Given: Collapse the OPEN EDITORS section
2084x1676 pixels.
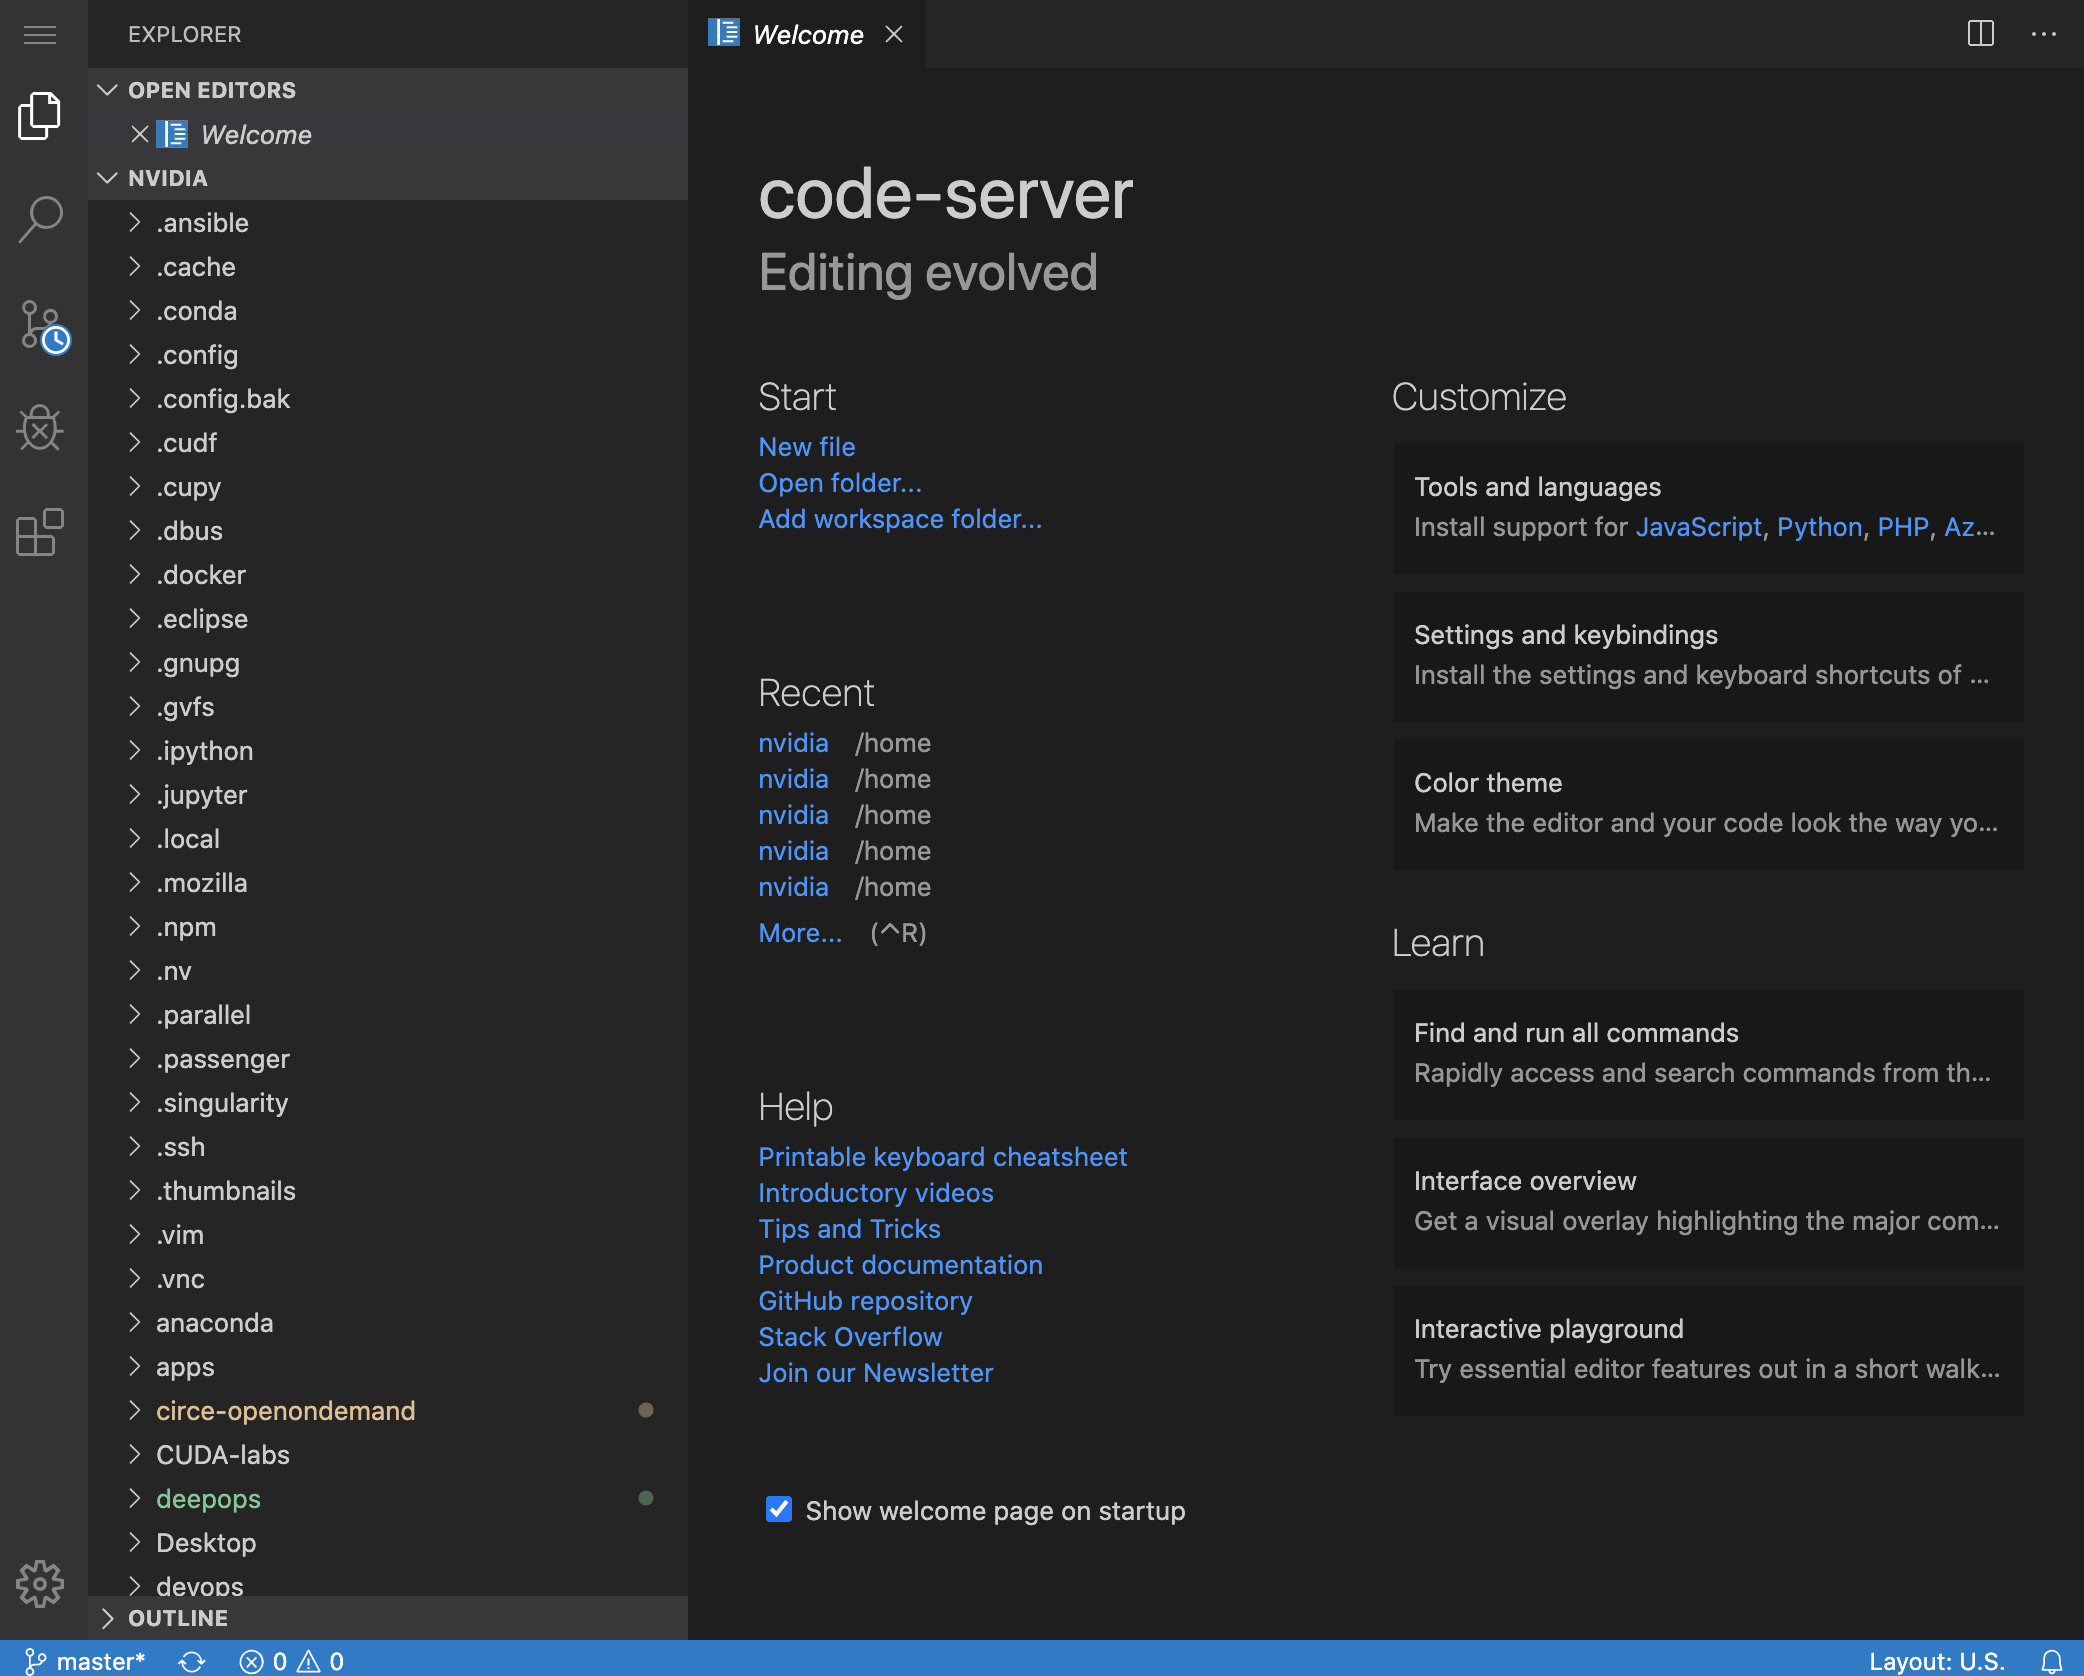Looking at the screenshot, I should click(388, 90).
